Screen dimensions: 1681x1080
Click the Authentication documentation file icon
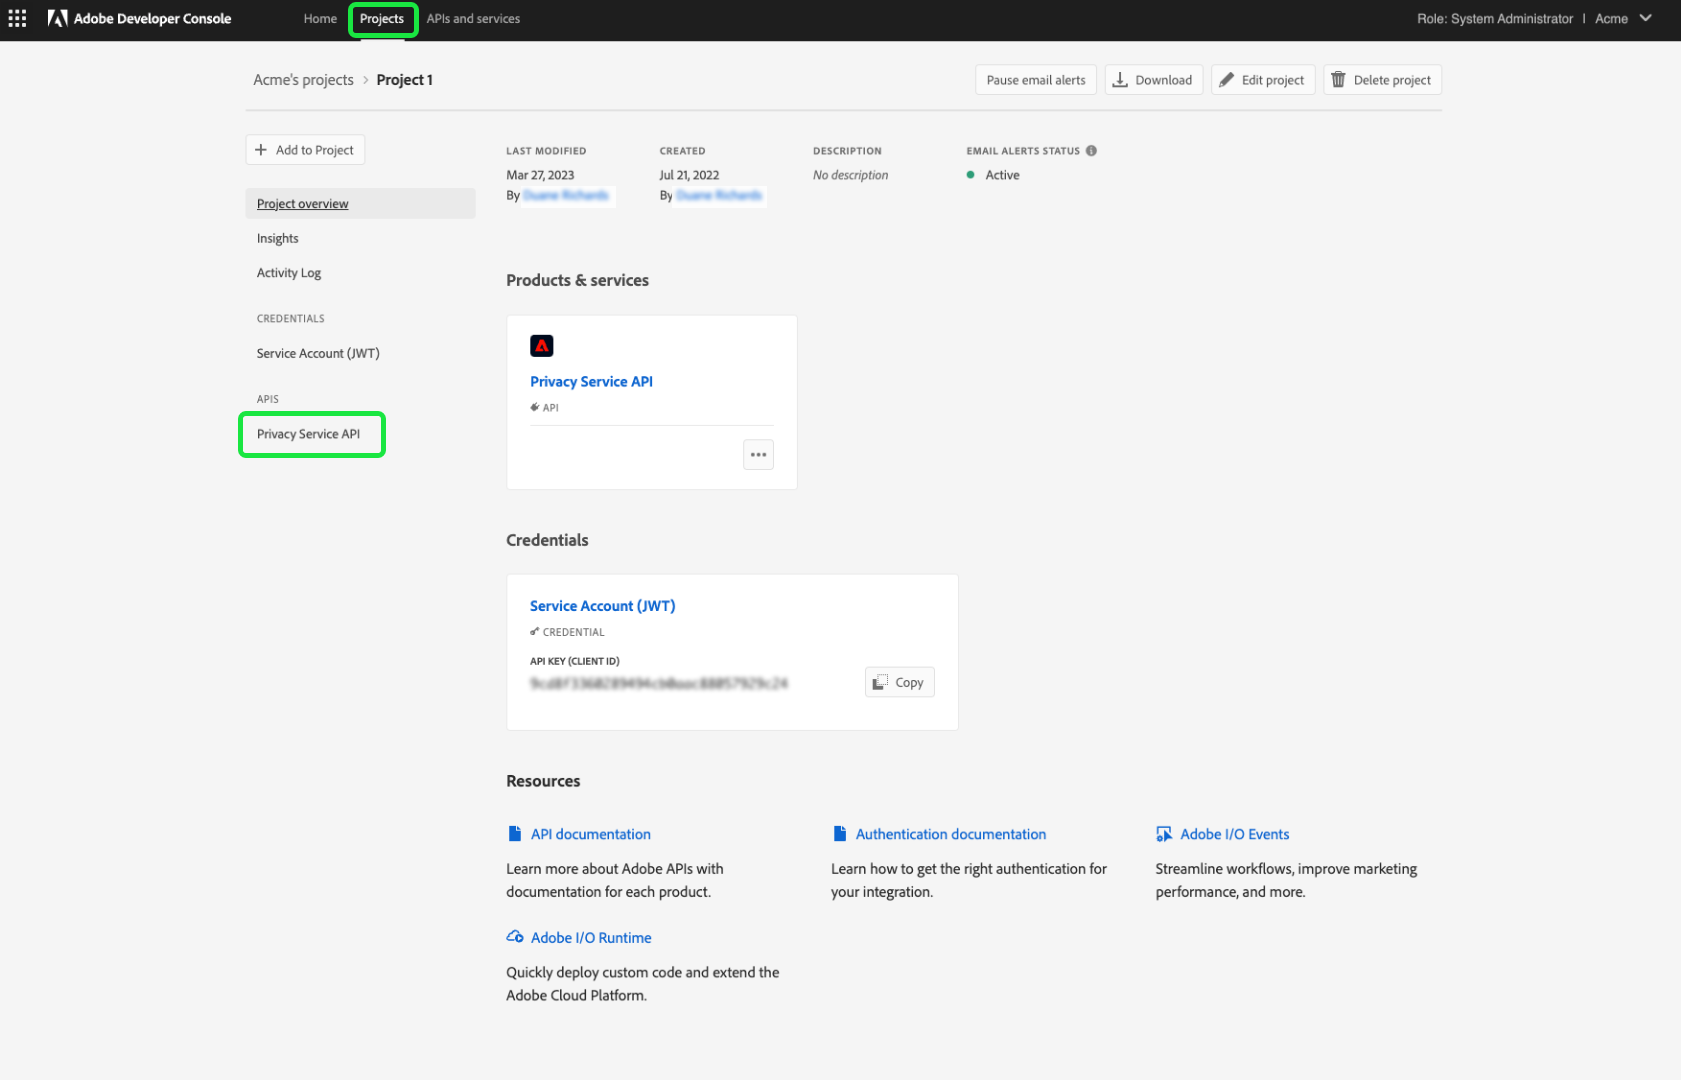(840, 834)
